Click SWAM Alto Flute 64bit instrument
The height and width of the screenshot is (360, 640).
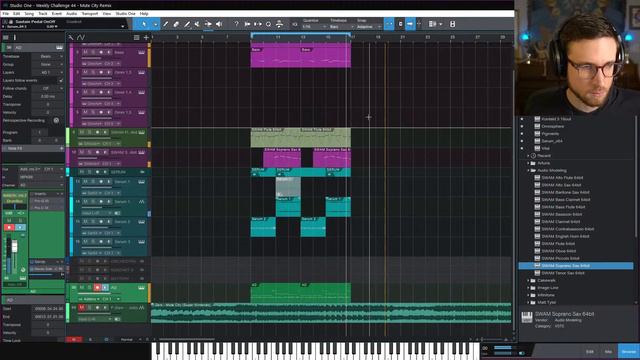[562, 178]
